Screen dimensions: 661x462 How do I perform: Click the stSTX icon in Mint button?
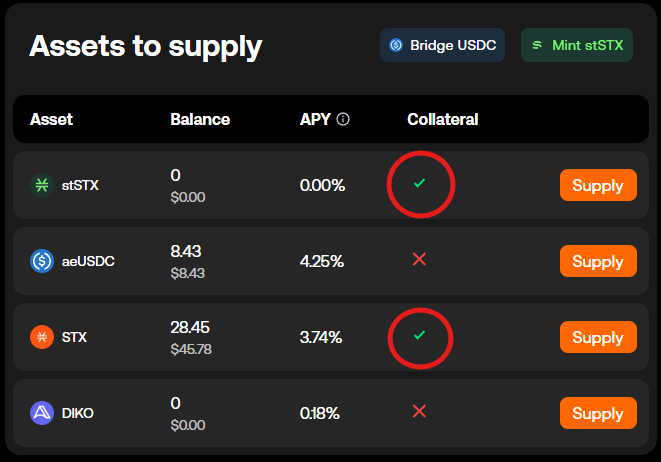pyautogui.click(x=537, y=45)
